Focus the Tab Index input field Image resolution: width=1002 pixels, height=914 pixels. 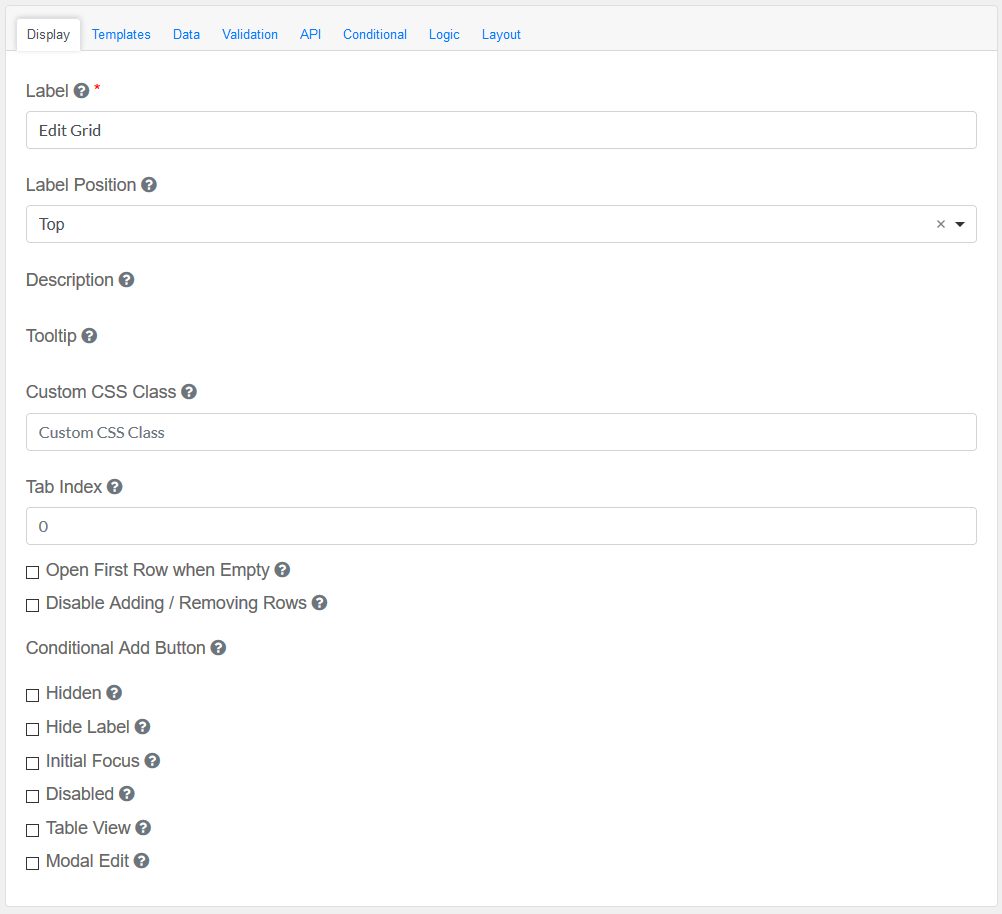coord(501,526)
